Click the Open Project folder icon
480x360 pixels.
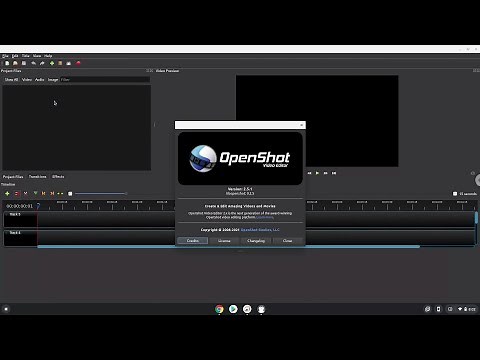15,63
